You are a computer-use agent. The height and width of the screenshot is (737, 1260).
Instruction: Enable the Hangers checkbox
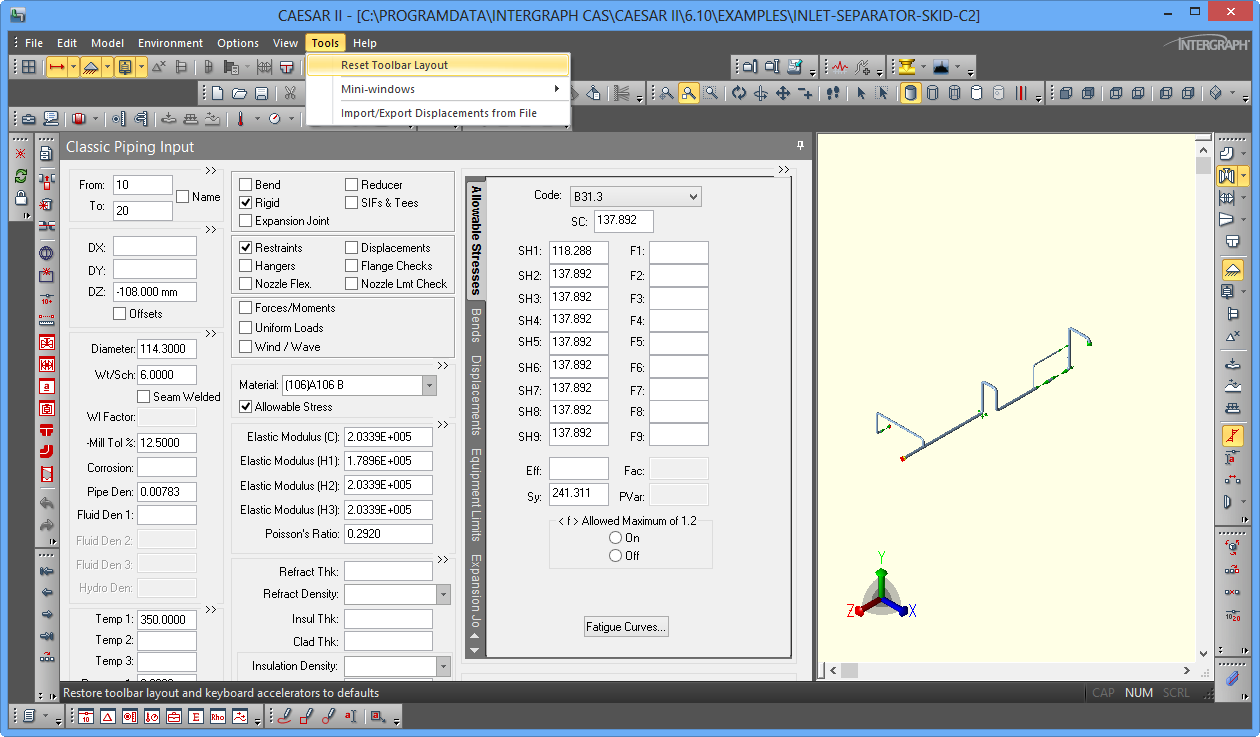[x=245, y=266]
